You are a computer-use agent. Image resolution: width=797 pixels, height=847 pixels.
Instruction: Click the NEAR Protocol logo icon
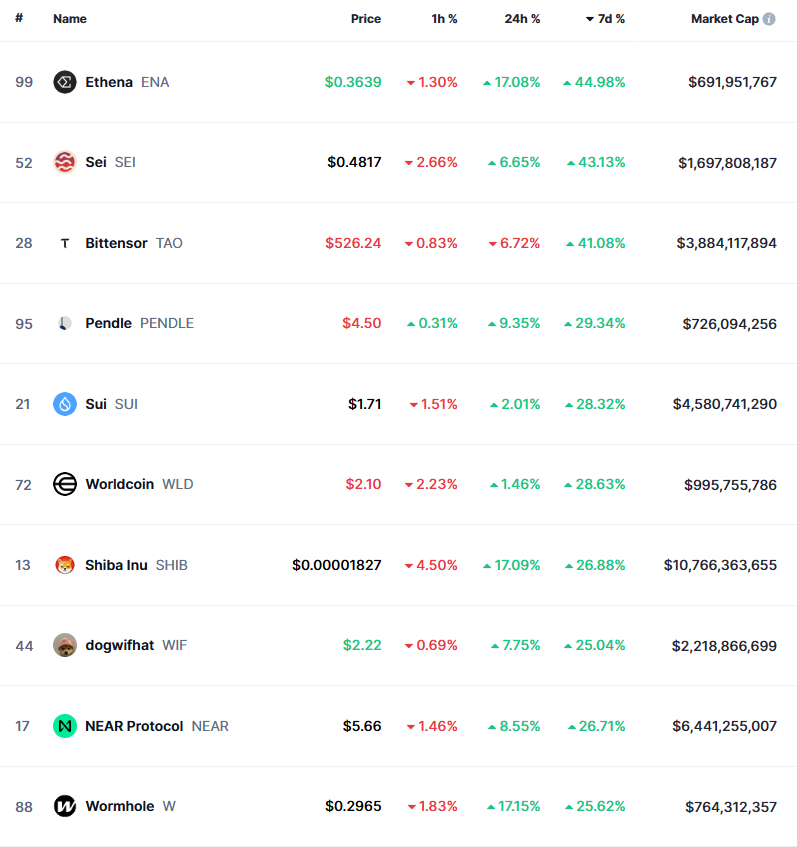pyautogui.click(x=65, y=726)
